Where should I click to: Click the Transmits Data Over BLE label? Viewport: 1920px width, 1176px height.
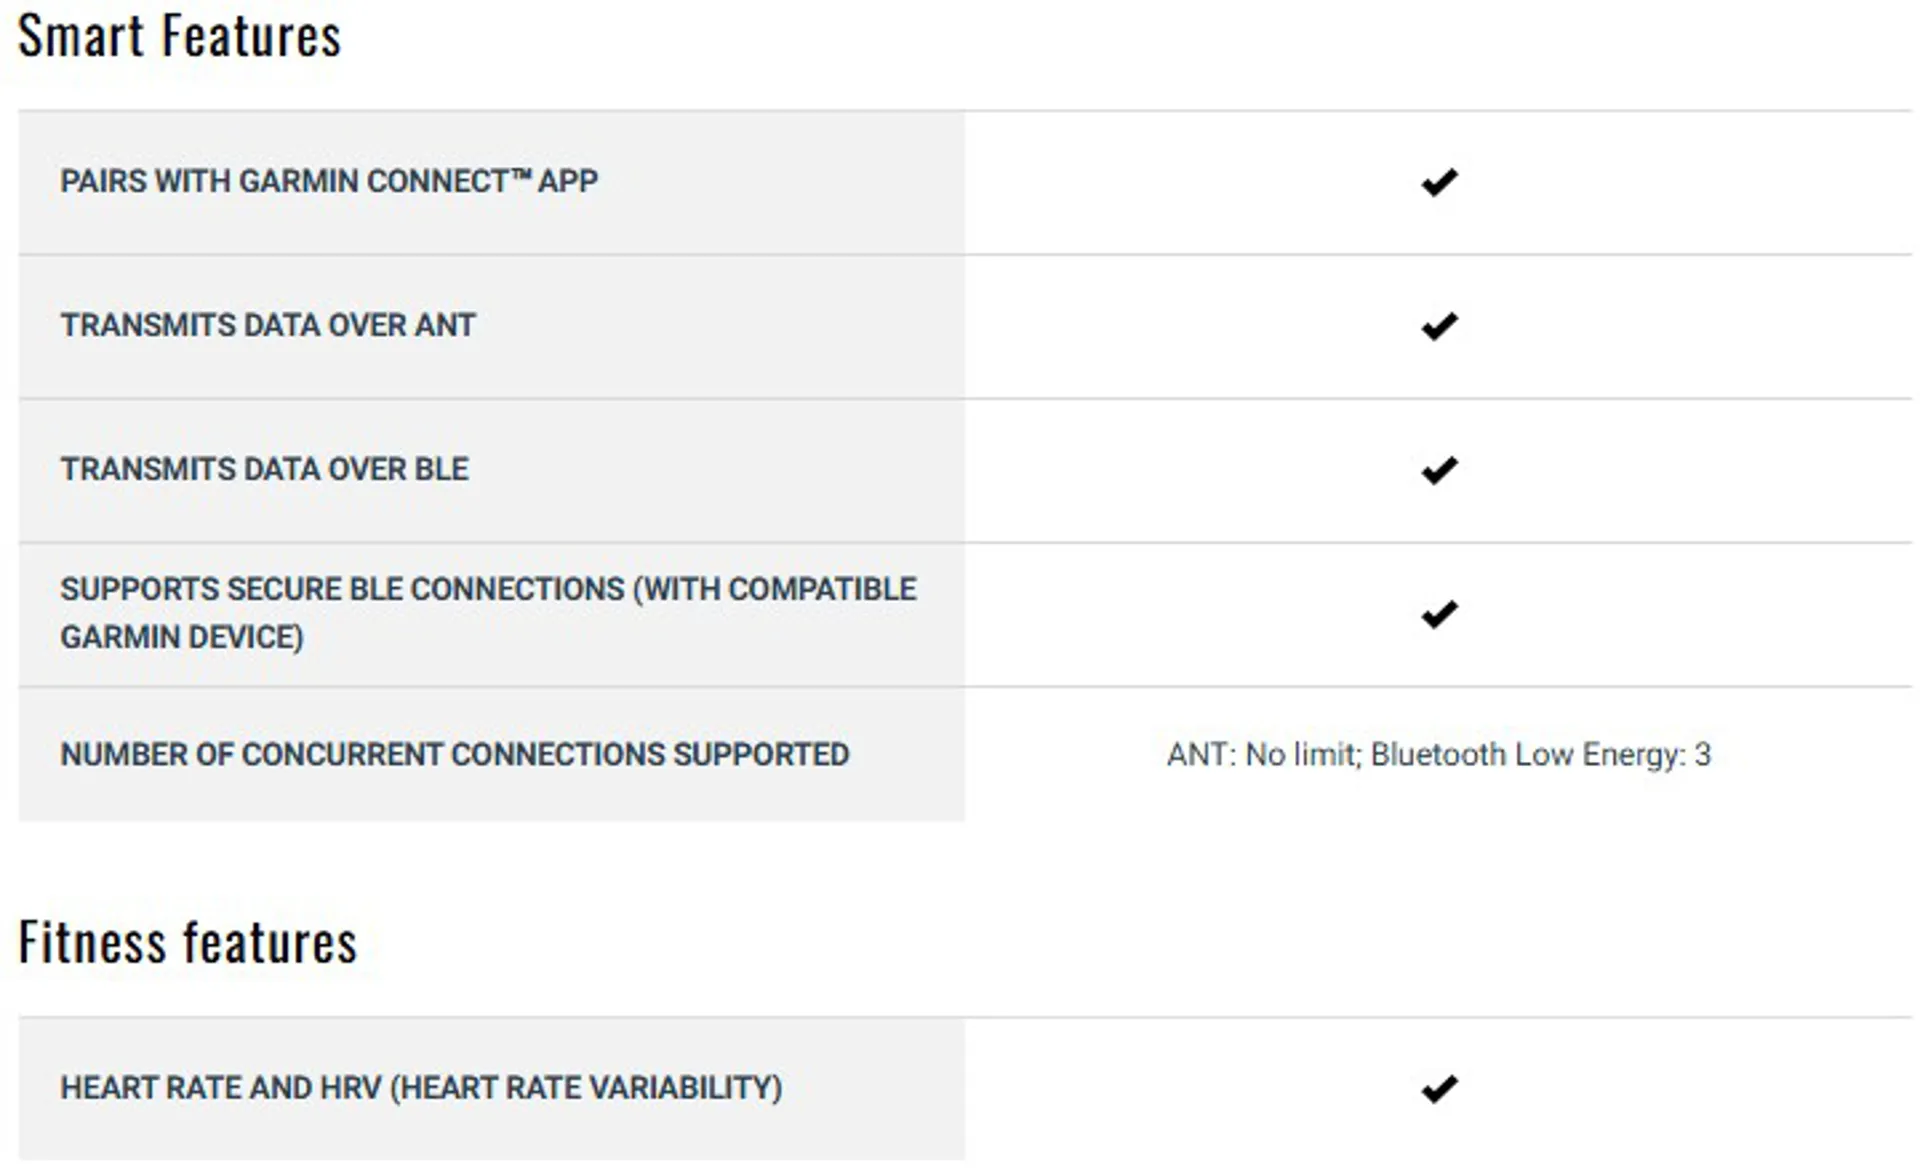pos(264,469)
